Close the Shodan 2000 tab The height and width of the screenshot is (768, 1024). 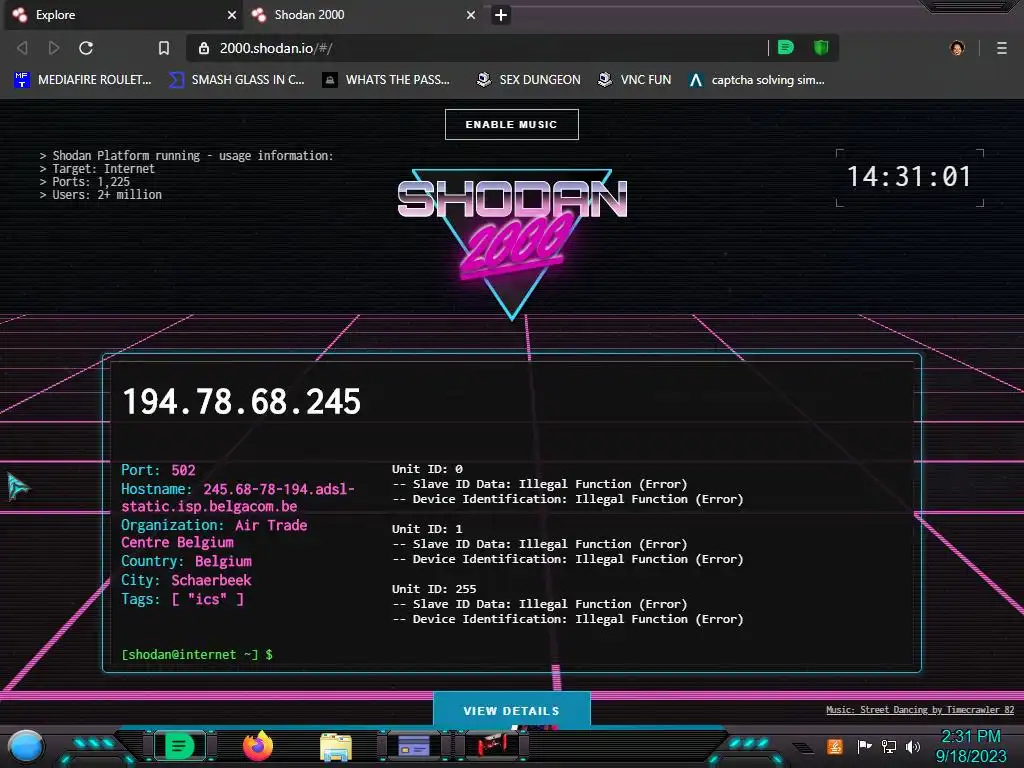(471, 15)
